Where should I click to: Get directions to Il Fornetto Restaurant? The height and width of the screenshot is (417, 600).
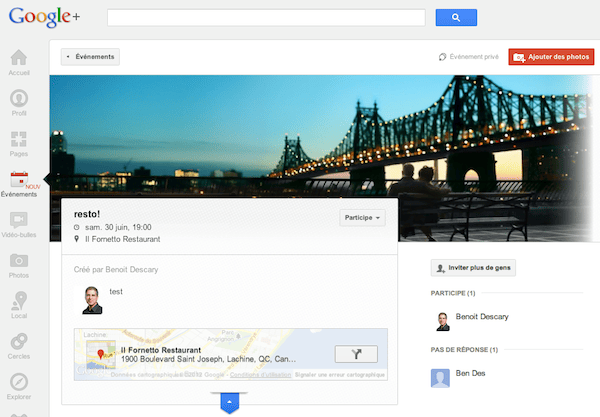pyautogui.click(x=355, y=354)
